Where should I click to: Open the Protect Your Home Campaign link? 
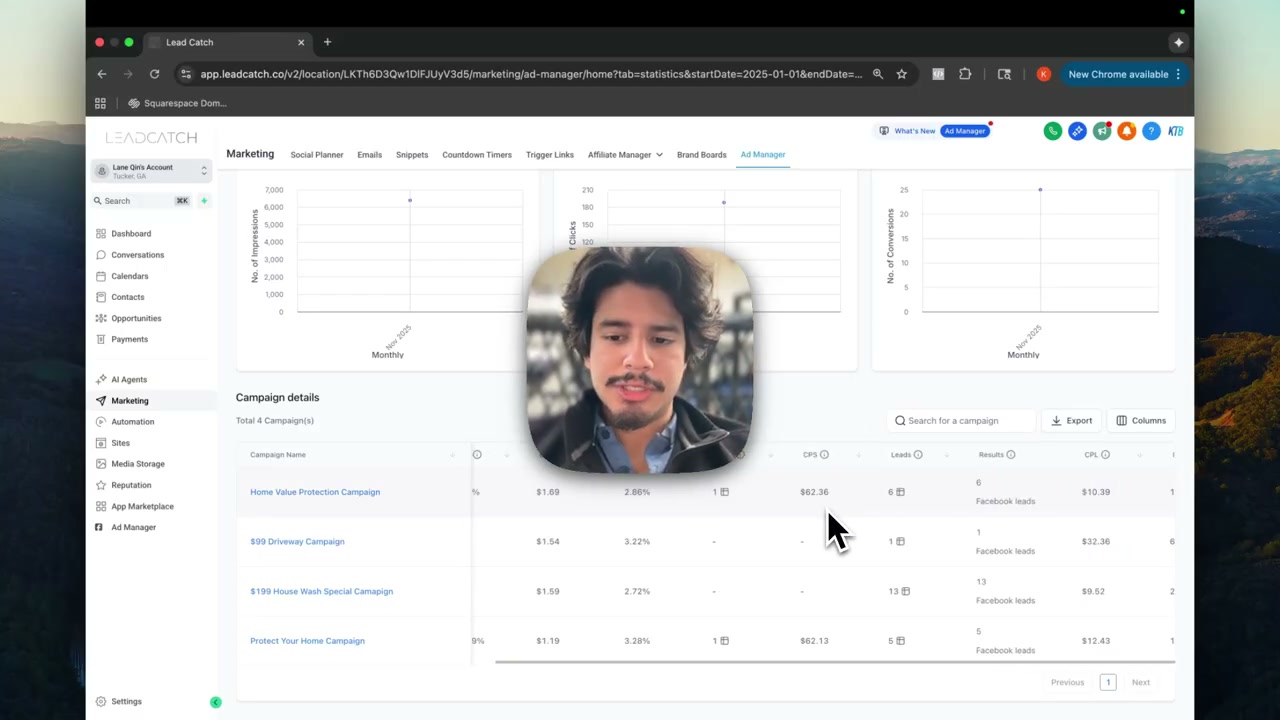coord(307,641)
